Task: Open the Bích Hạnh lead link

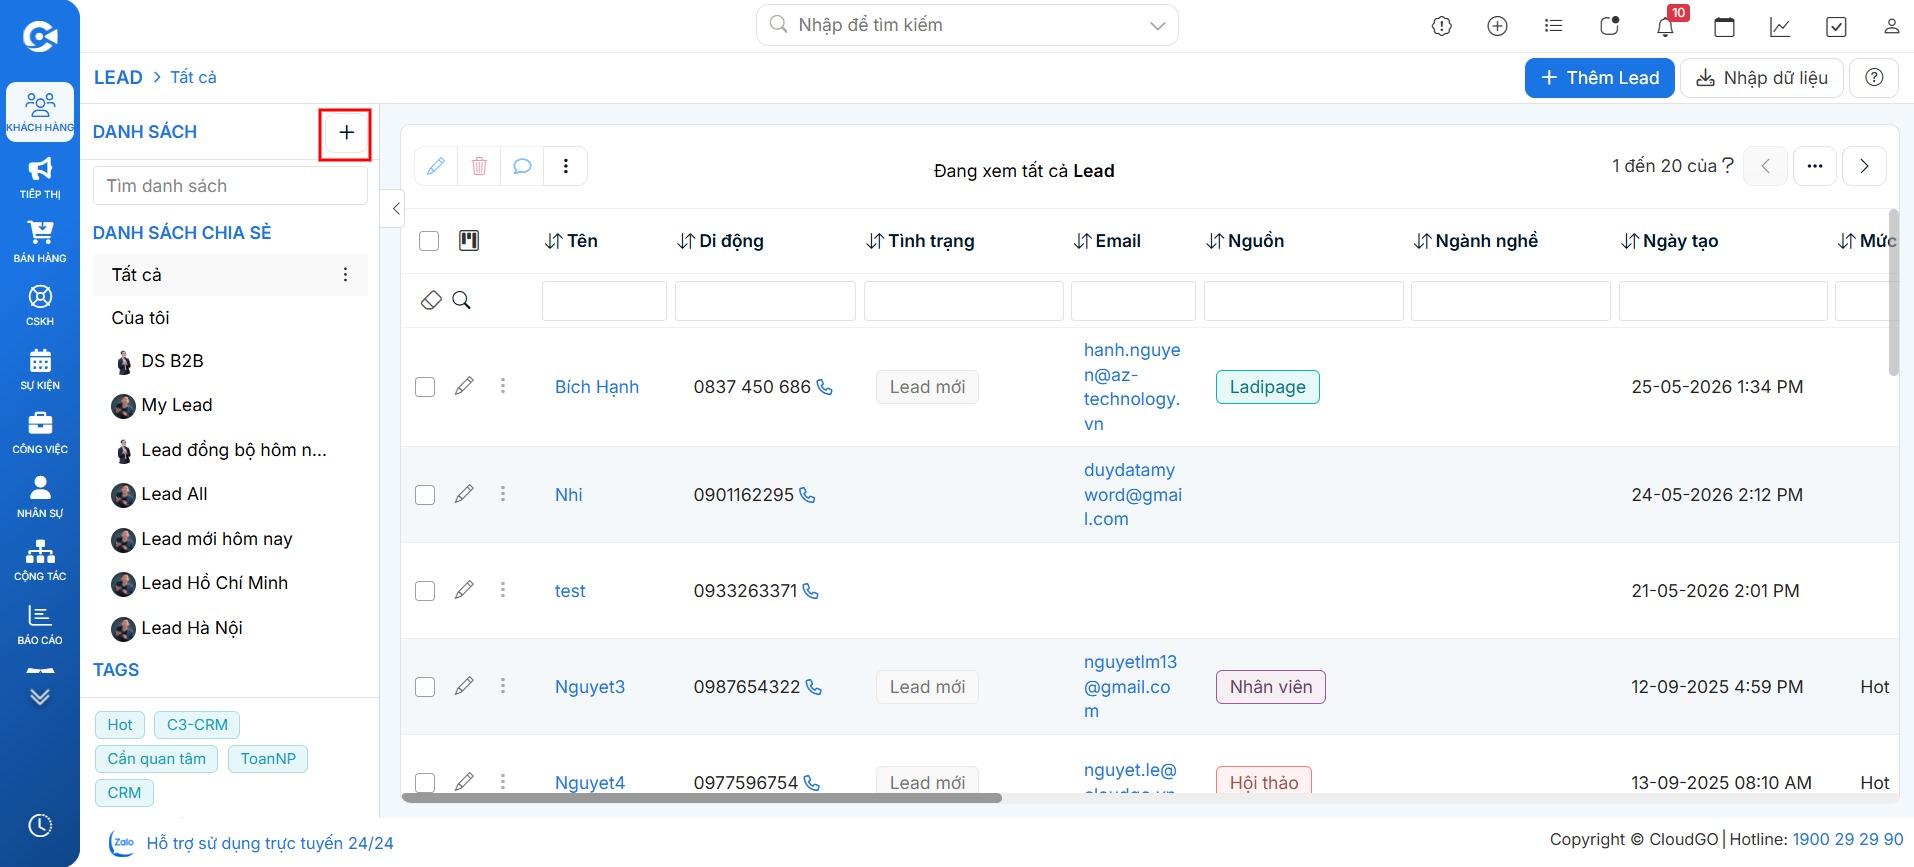Action: click(x=596, y=387)
